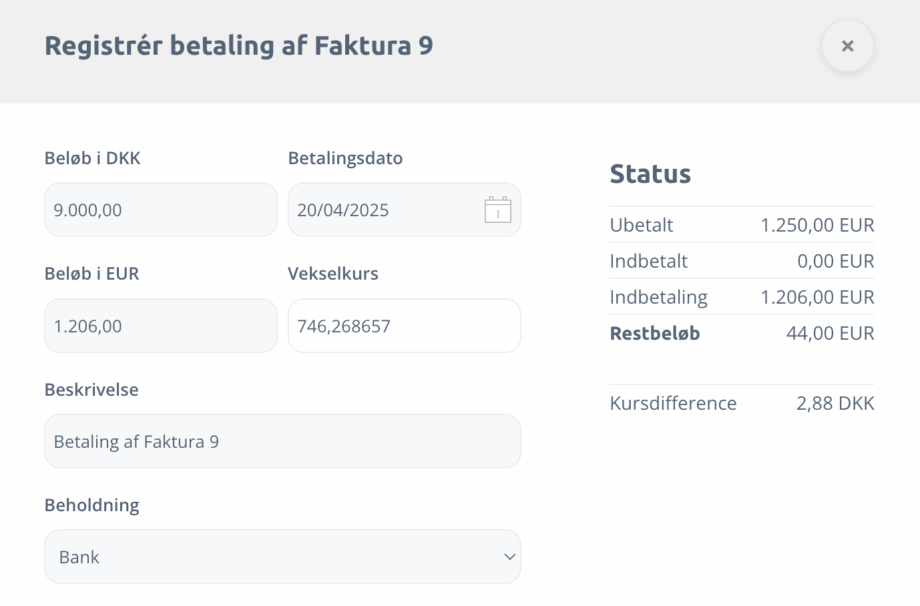The width and height of the screenshot is (920, 606).
Task: Click the dialog title Registrér betaling af Faktura 9
Action: (x=239, y=46)
